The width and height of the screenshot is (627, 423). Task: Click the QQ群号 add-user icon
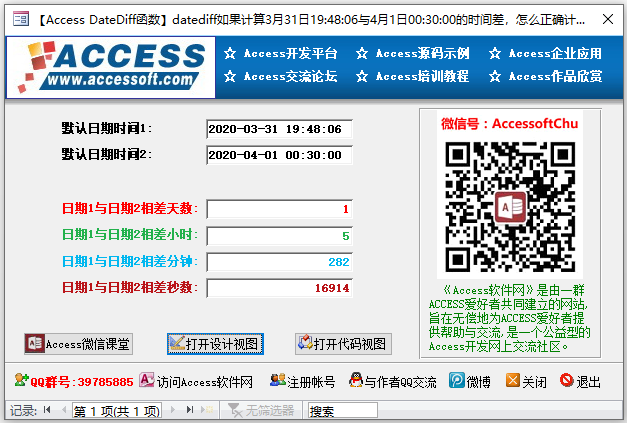point(22,380)
